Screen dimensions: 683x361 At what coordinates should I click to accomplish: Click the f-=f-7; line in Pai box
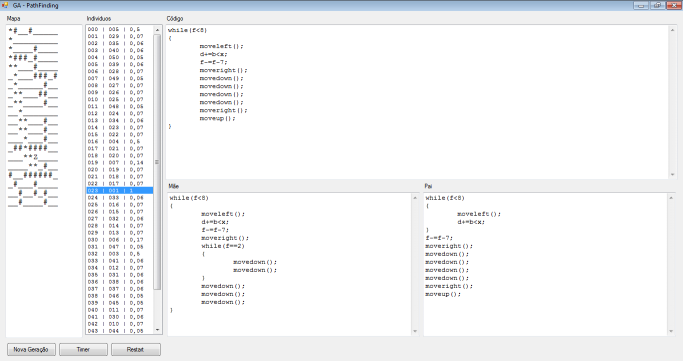(x=439, y=238)
